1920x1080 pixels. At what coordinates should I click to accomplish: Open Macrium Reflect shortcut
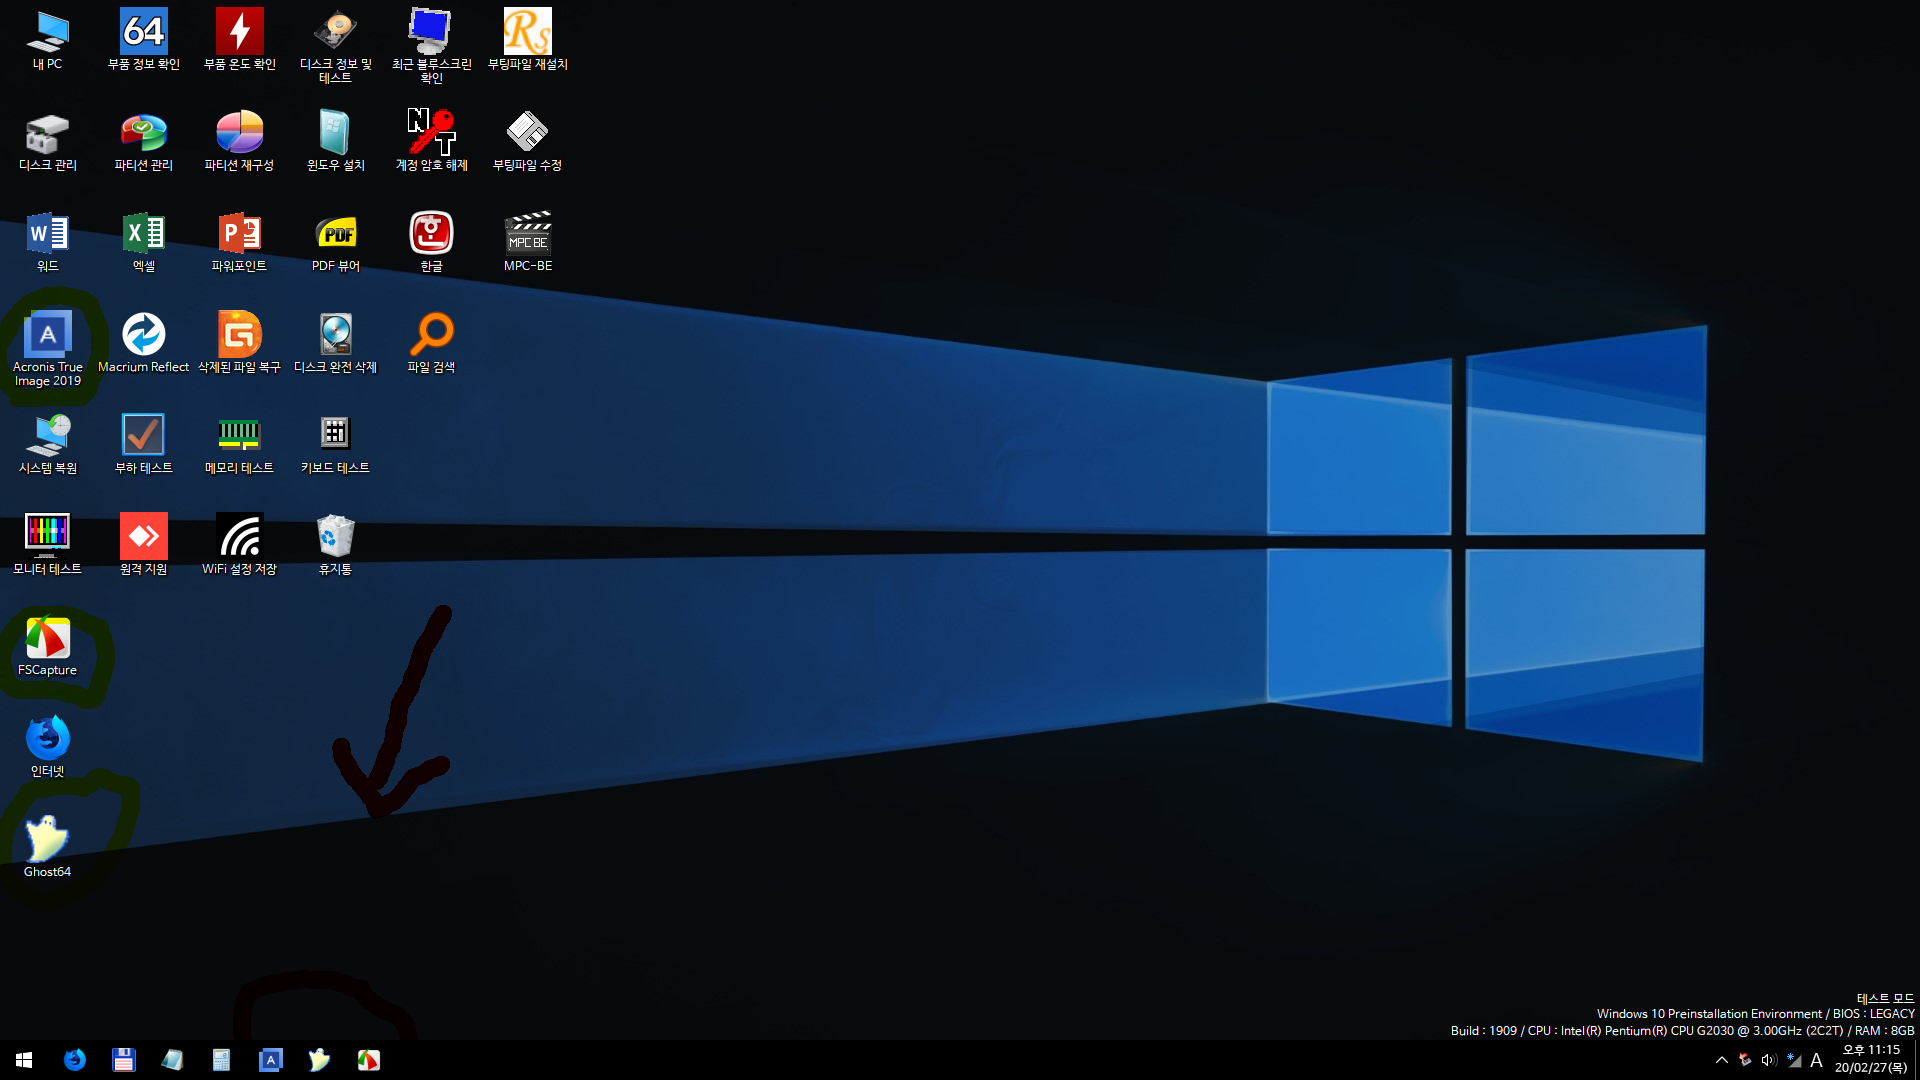click(143, 343)
